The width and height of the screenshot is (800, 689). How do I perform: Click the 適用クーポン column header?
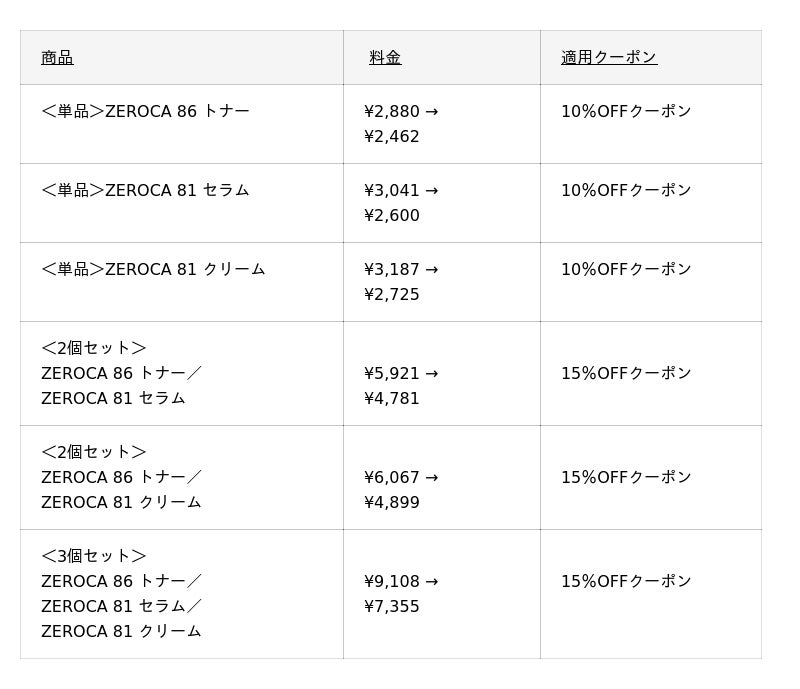pyautogui.click(x=609, y=58)
